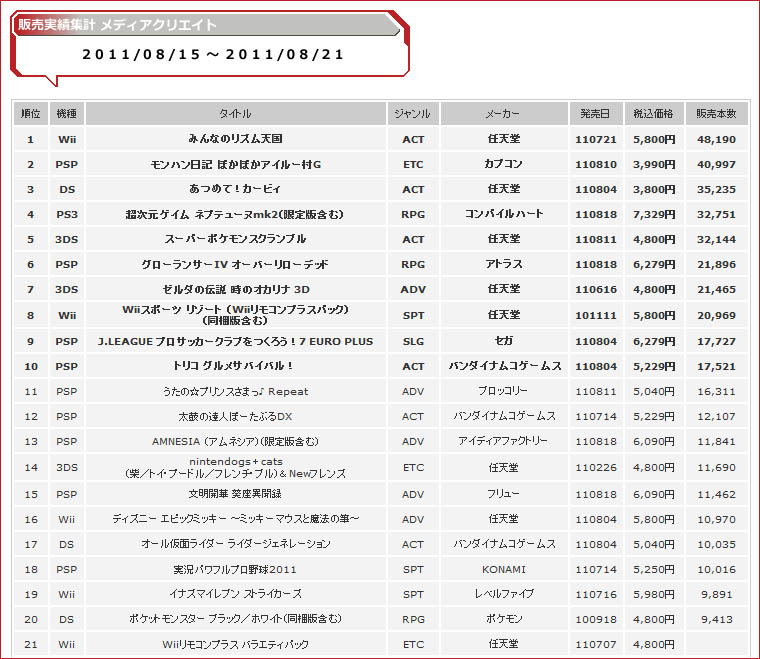
Task: Click sales figure 32,751
Action: (716, 215)
